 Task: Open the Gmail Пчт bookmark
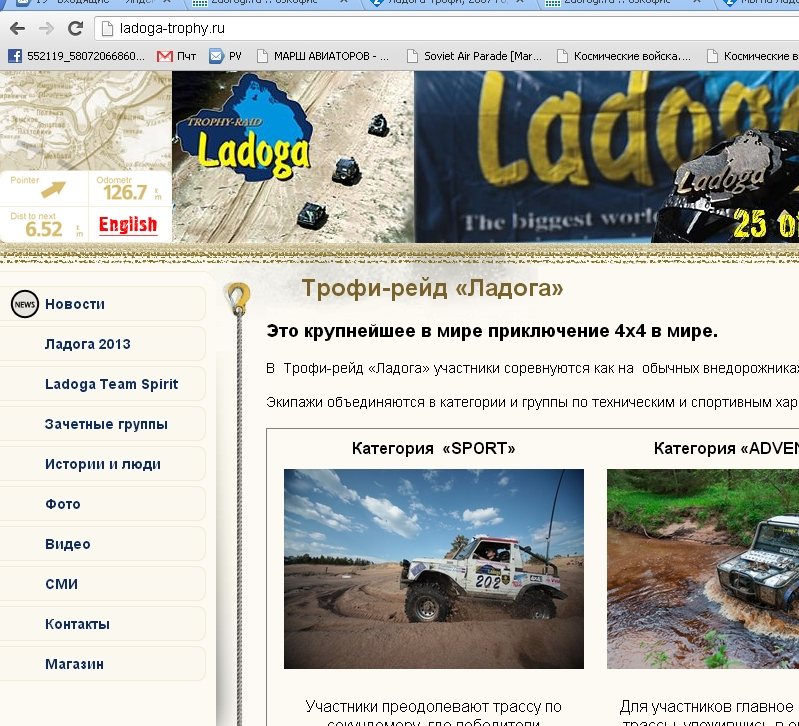(176, 56)
